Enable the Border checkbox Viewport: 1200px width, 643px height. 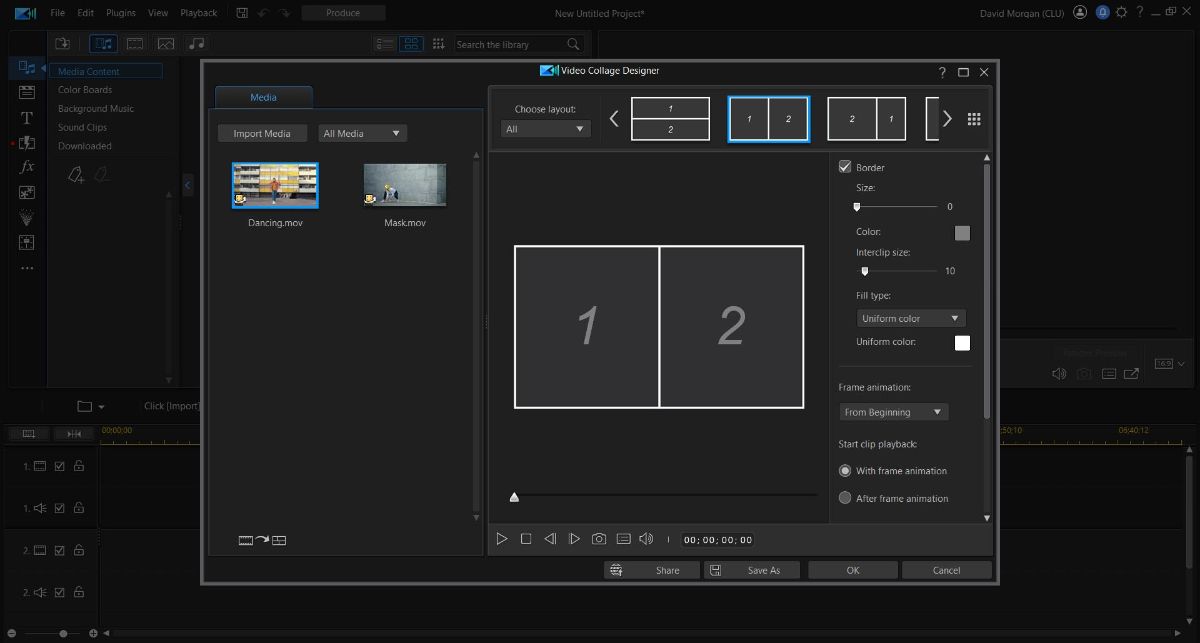845,167
